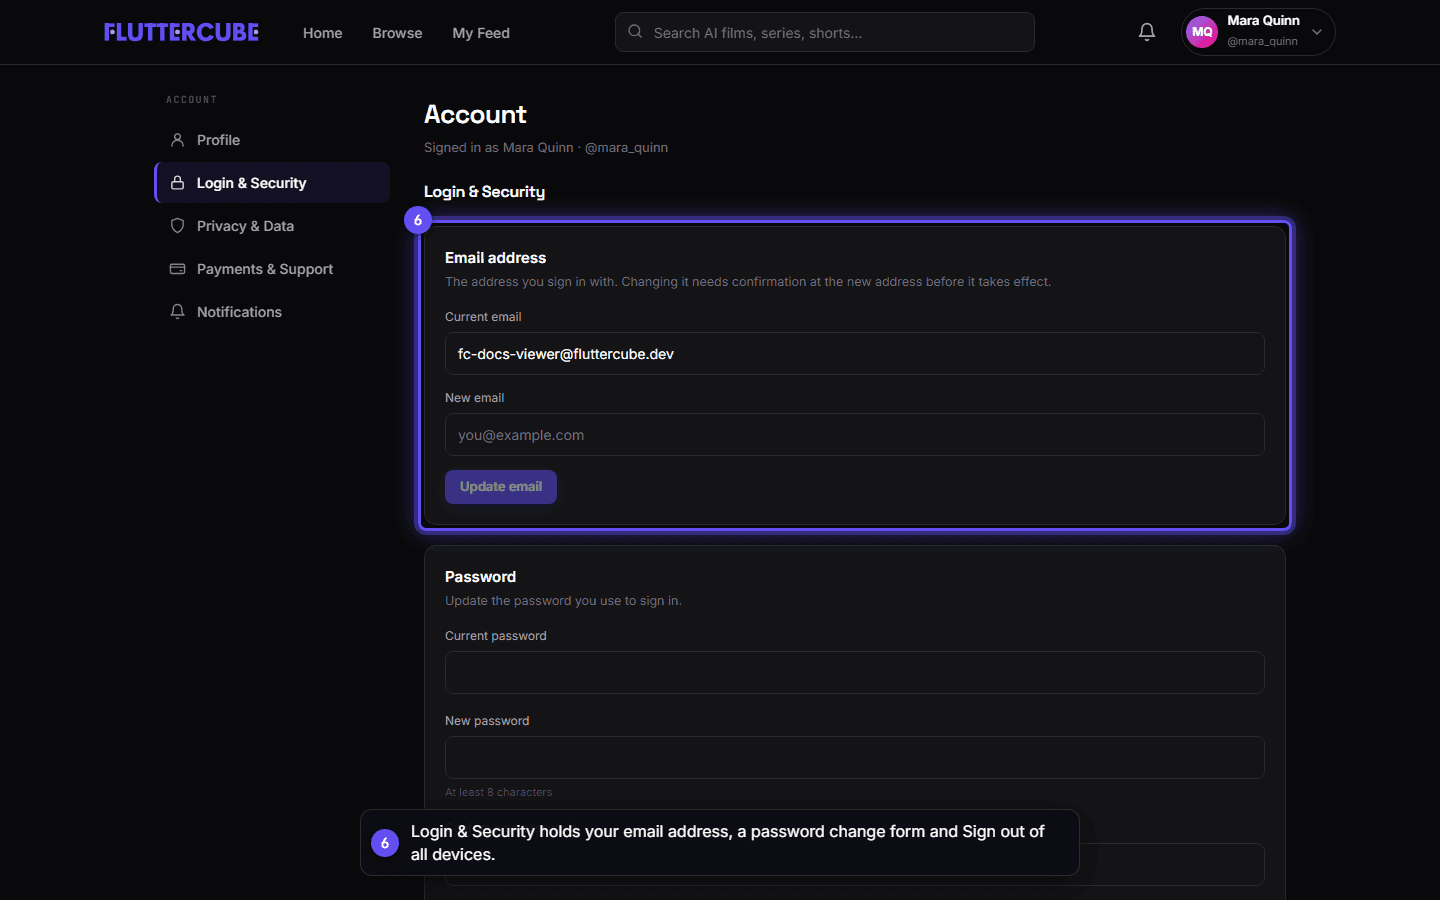The image size is (1440, 900).
Task: Open the Browse nav item
Action: pyautogui.click(x=397, y=33)
